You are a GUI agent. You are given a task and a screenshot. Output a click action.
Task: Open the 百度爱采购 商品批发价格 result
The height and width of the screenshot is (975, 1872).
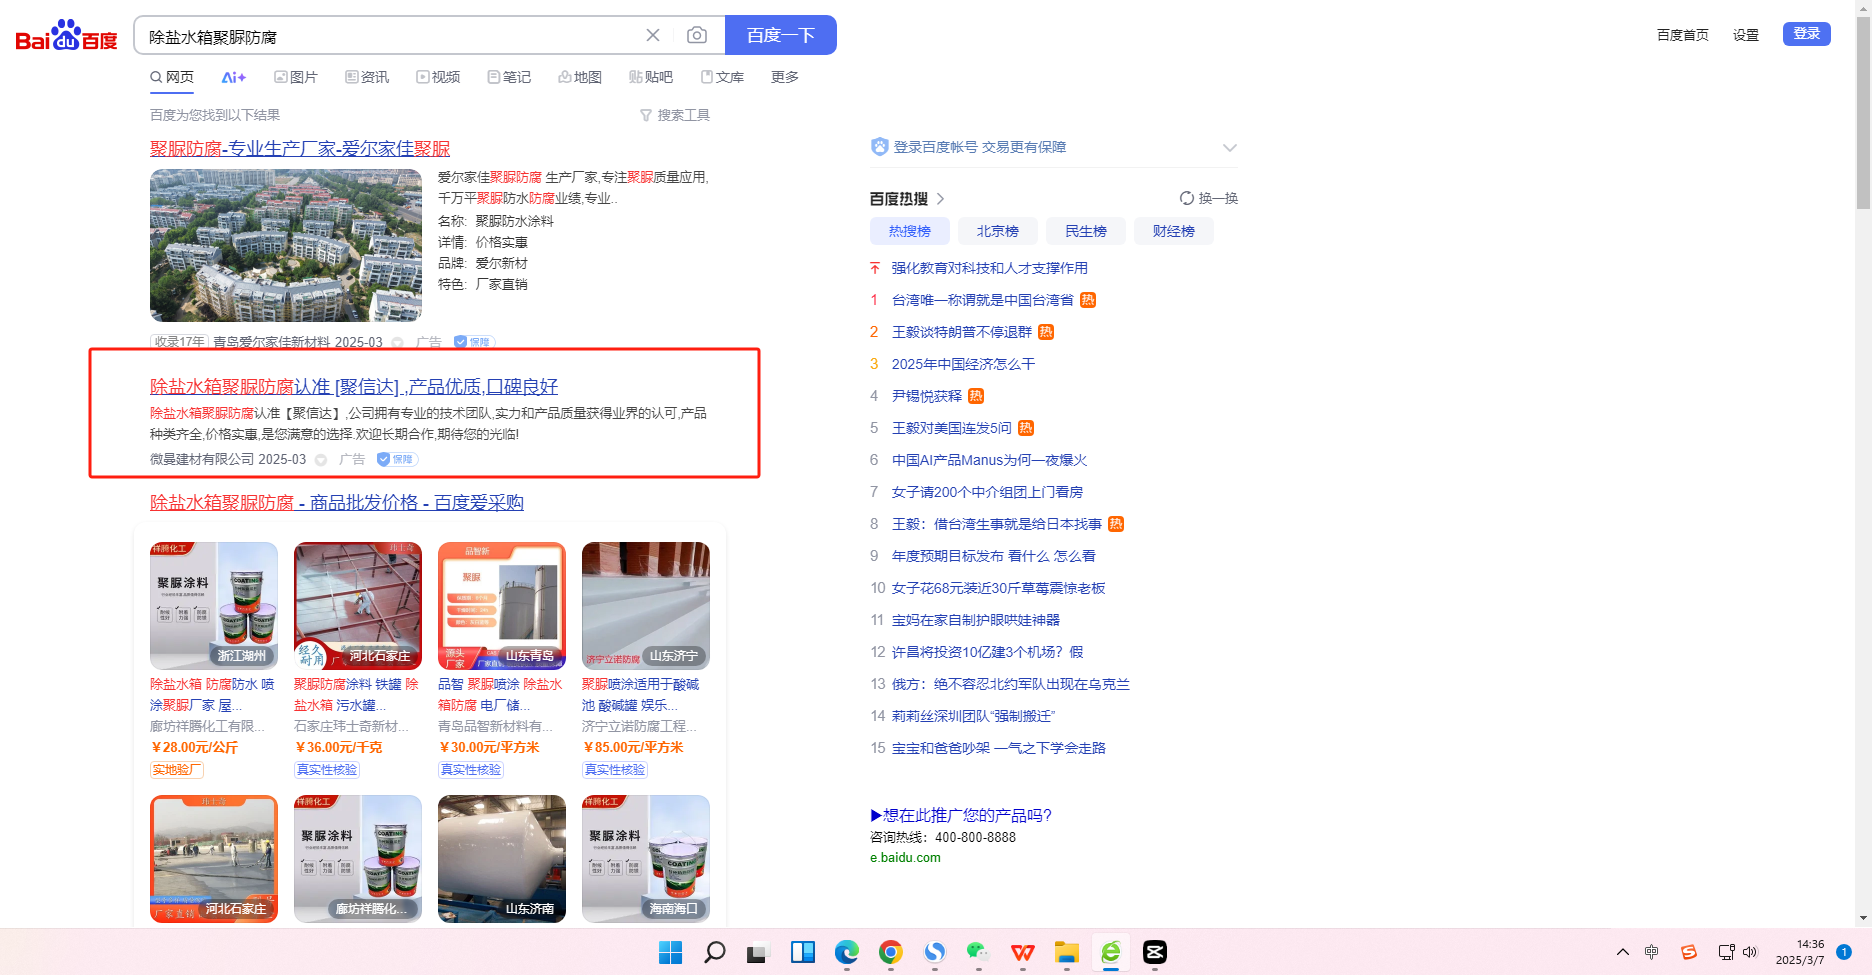pos(337,502)
